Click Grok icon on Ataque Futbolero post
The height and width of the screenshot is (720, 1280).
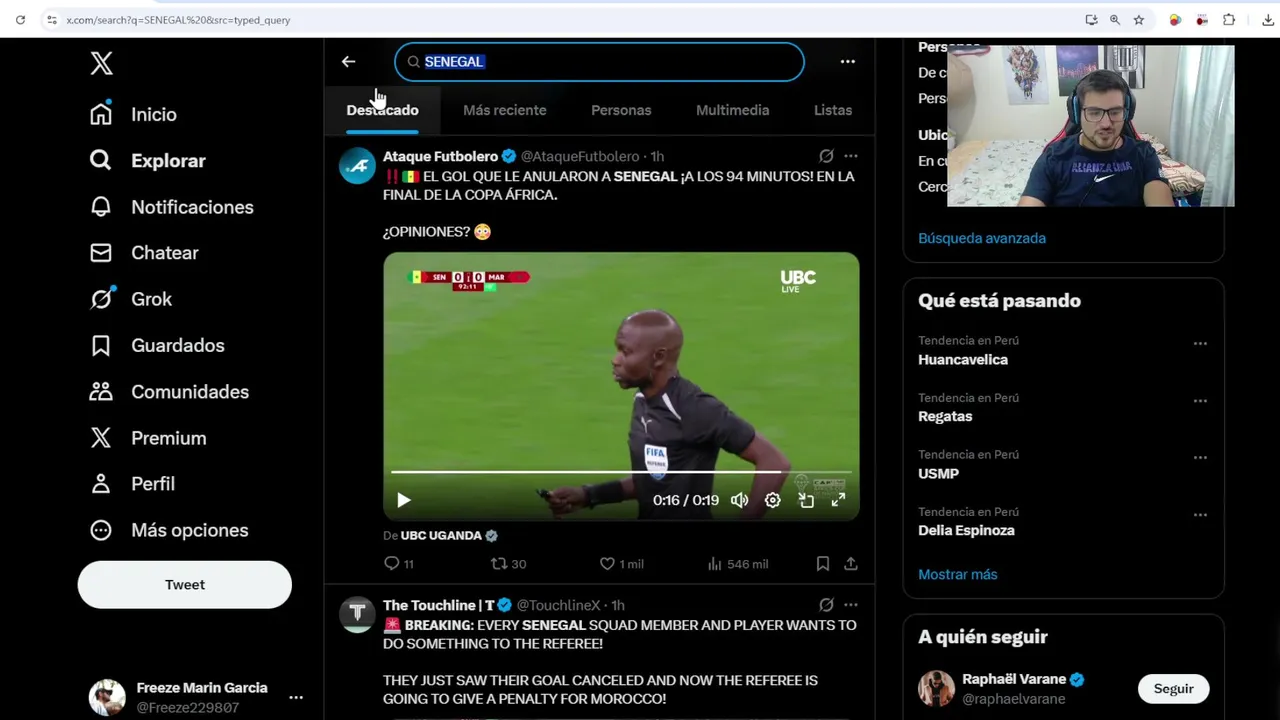(826, 156)
